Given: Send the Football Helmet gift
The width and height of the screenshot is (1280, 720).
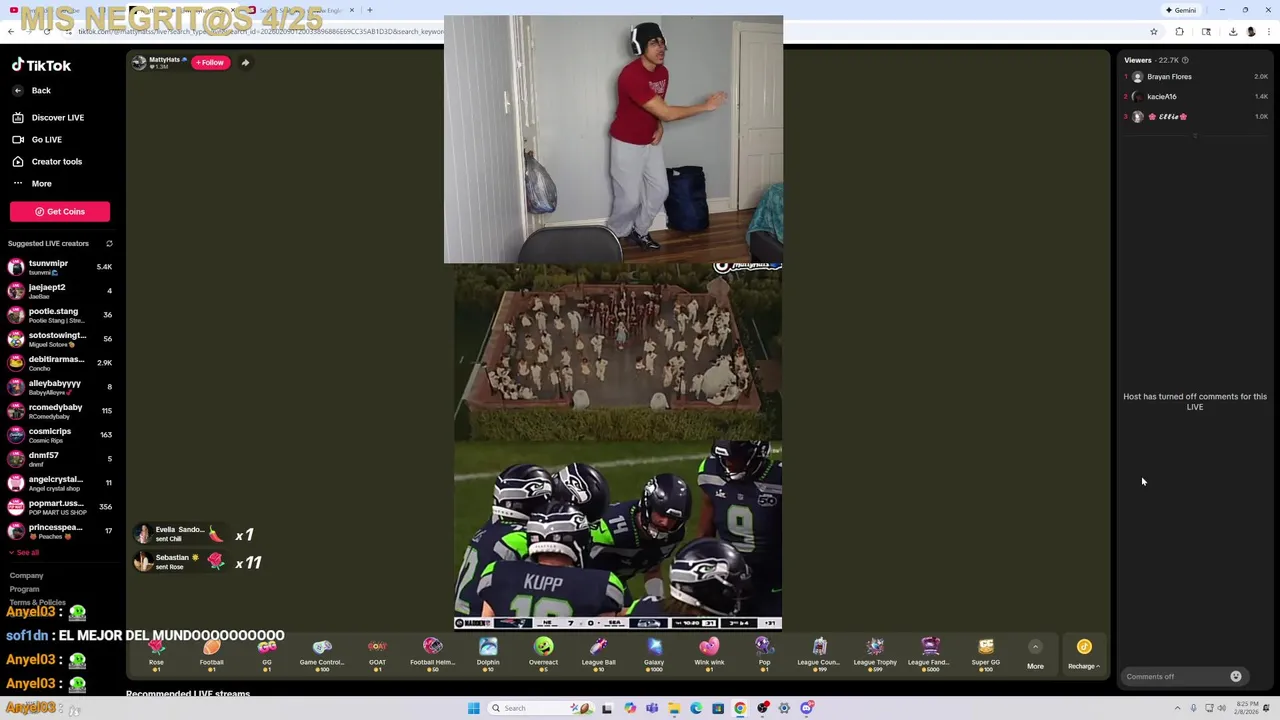Looking at the screenshot, I should coord(432,654).
